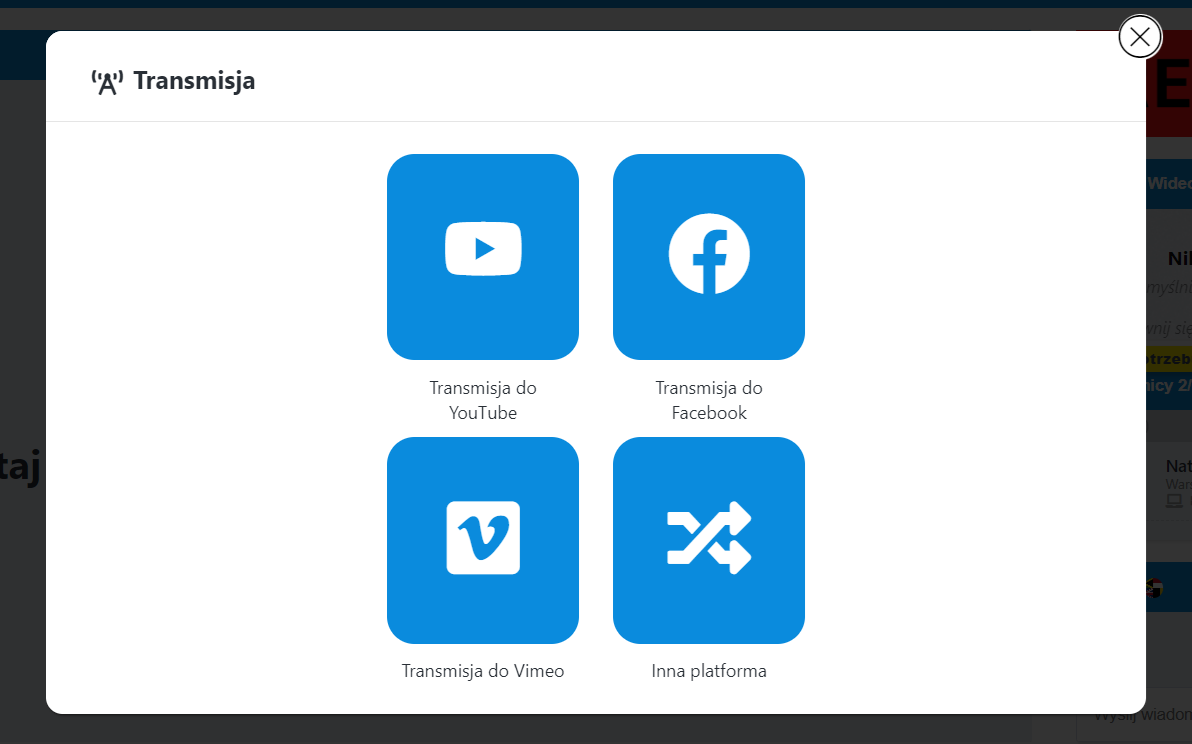Click the laptop icon under Nat
The width and height of the screenshot is (1192, 744).
pos(1174,500)
